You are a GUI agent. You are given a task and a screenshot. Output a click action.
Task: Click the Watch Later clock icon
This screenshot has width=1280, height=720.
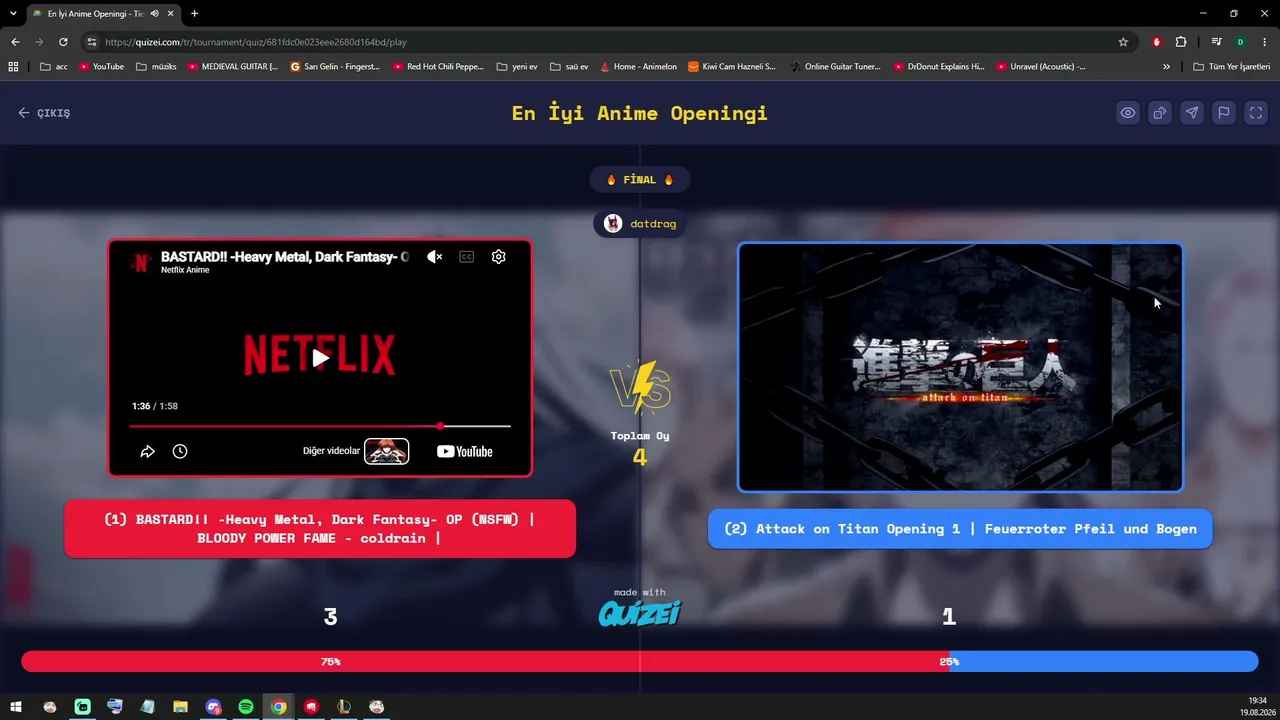[x=180, y=451]
